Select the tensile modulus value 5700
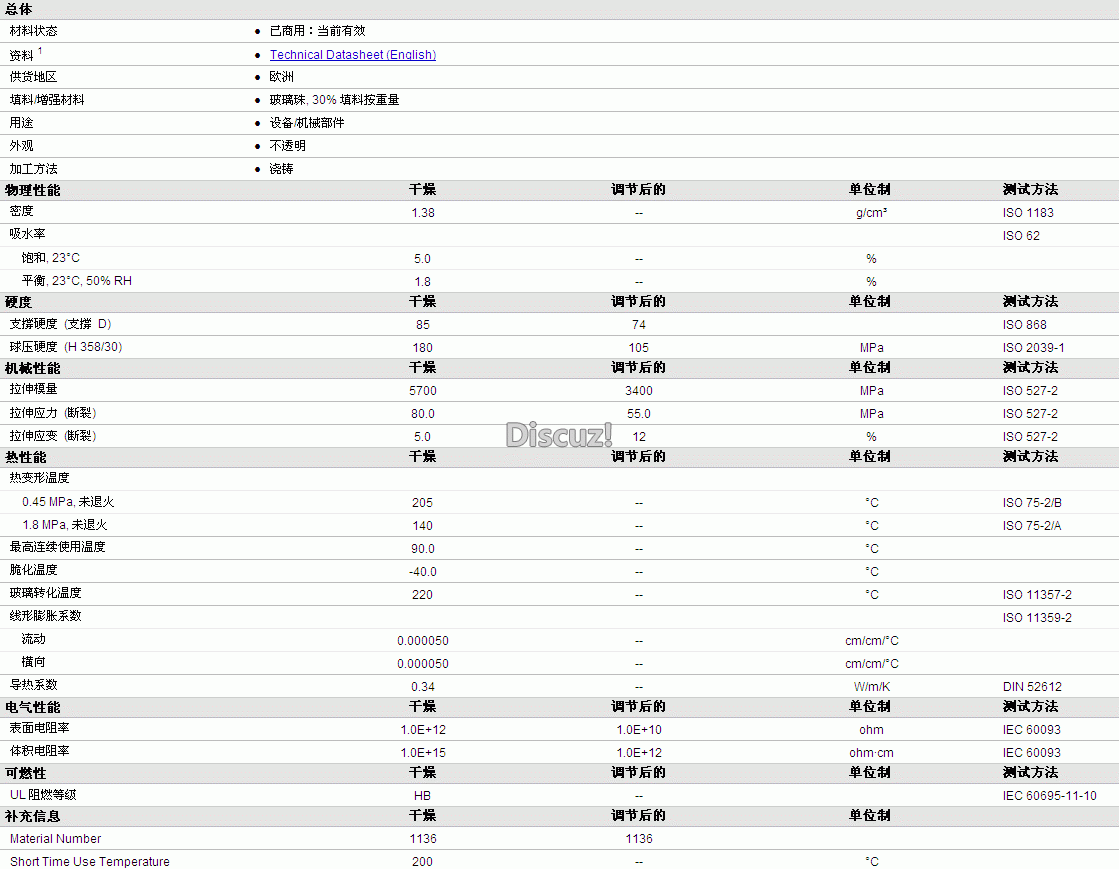Image resolution: width=1119 pixels, height=869 pixels. coord(422,391)
